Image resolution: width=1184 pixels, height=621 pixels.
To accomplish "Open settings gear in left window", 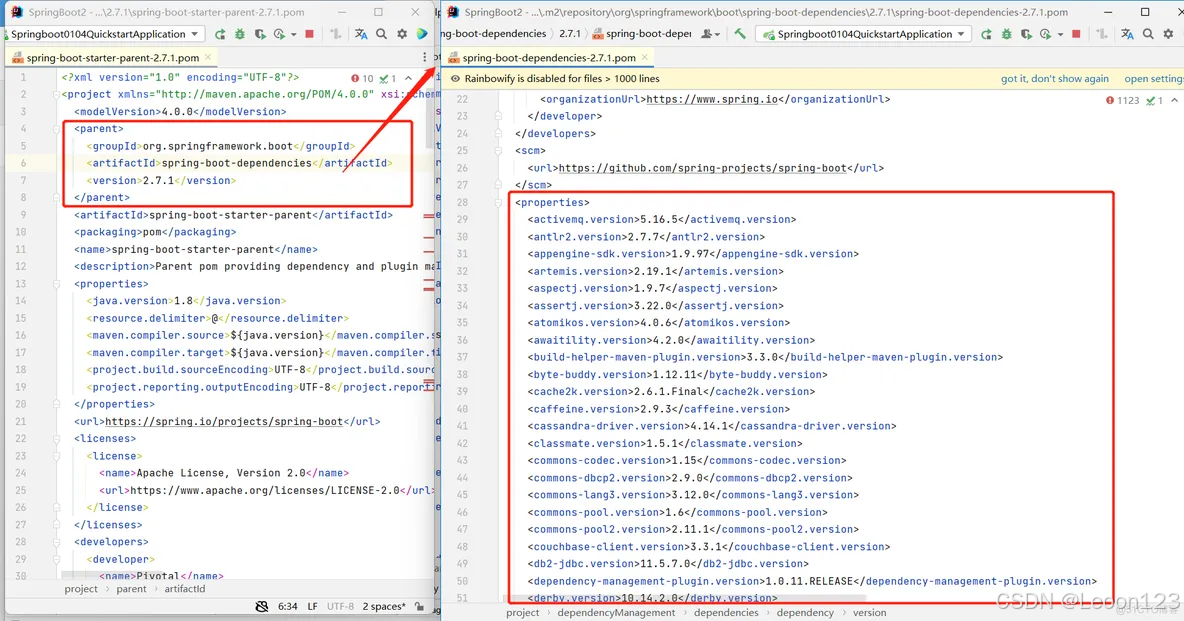I will [x=402, y=34].
